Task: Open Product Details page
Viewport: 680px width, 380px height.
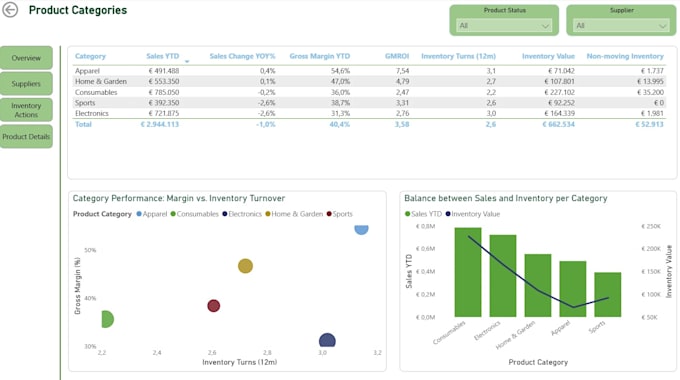Action: (x=26, y=136)
